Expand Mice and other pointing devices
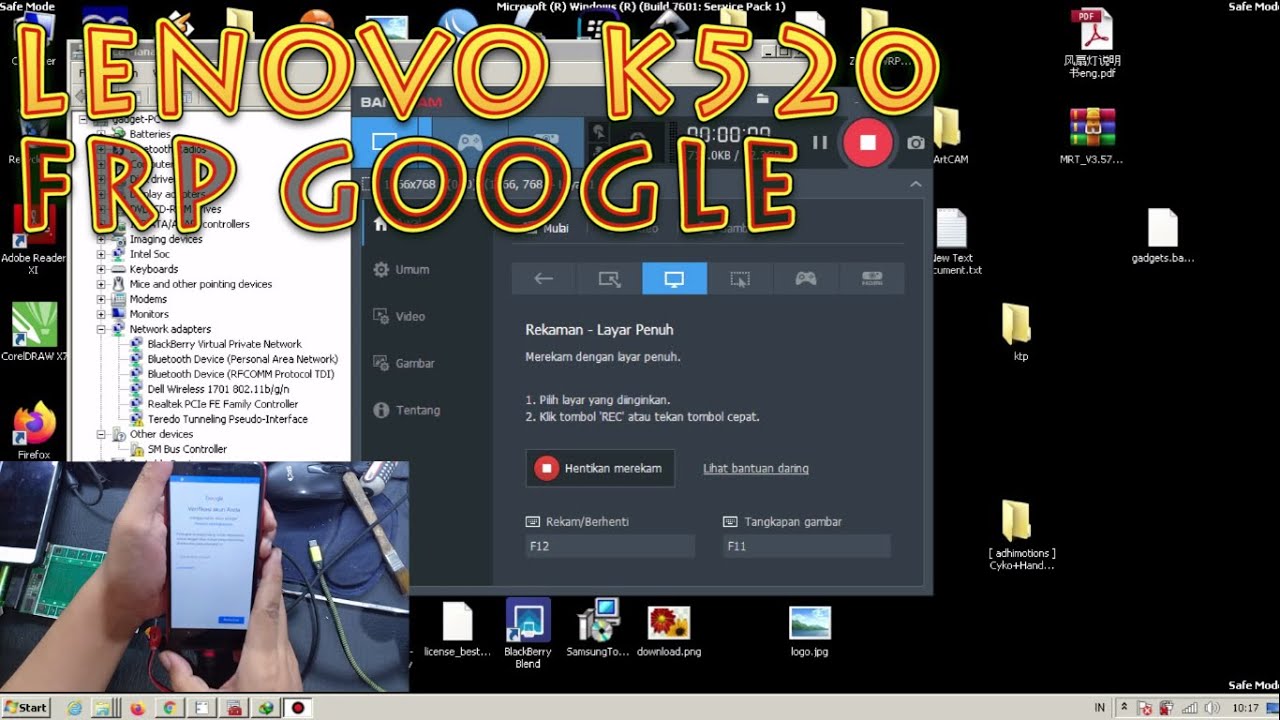1280x720 pixels. click(x=101, y=285)
